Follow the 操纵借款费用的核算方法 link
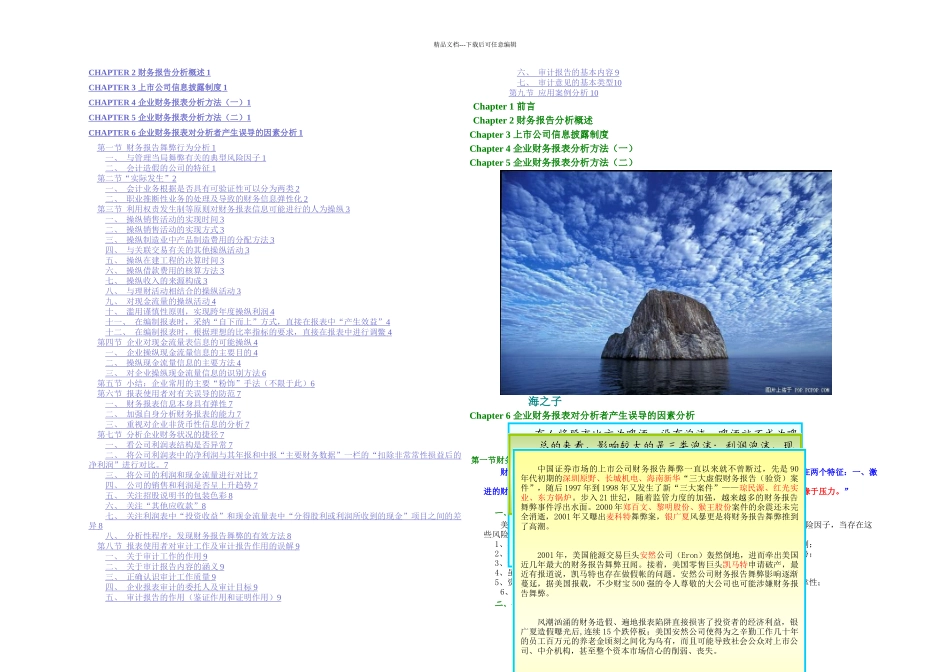Image resolution: width=950 pixels, height=672 pixels. [x=165, y=271]
